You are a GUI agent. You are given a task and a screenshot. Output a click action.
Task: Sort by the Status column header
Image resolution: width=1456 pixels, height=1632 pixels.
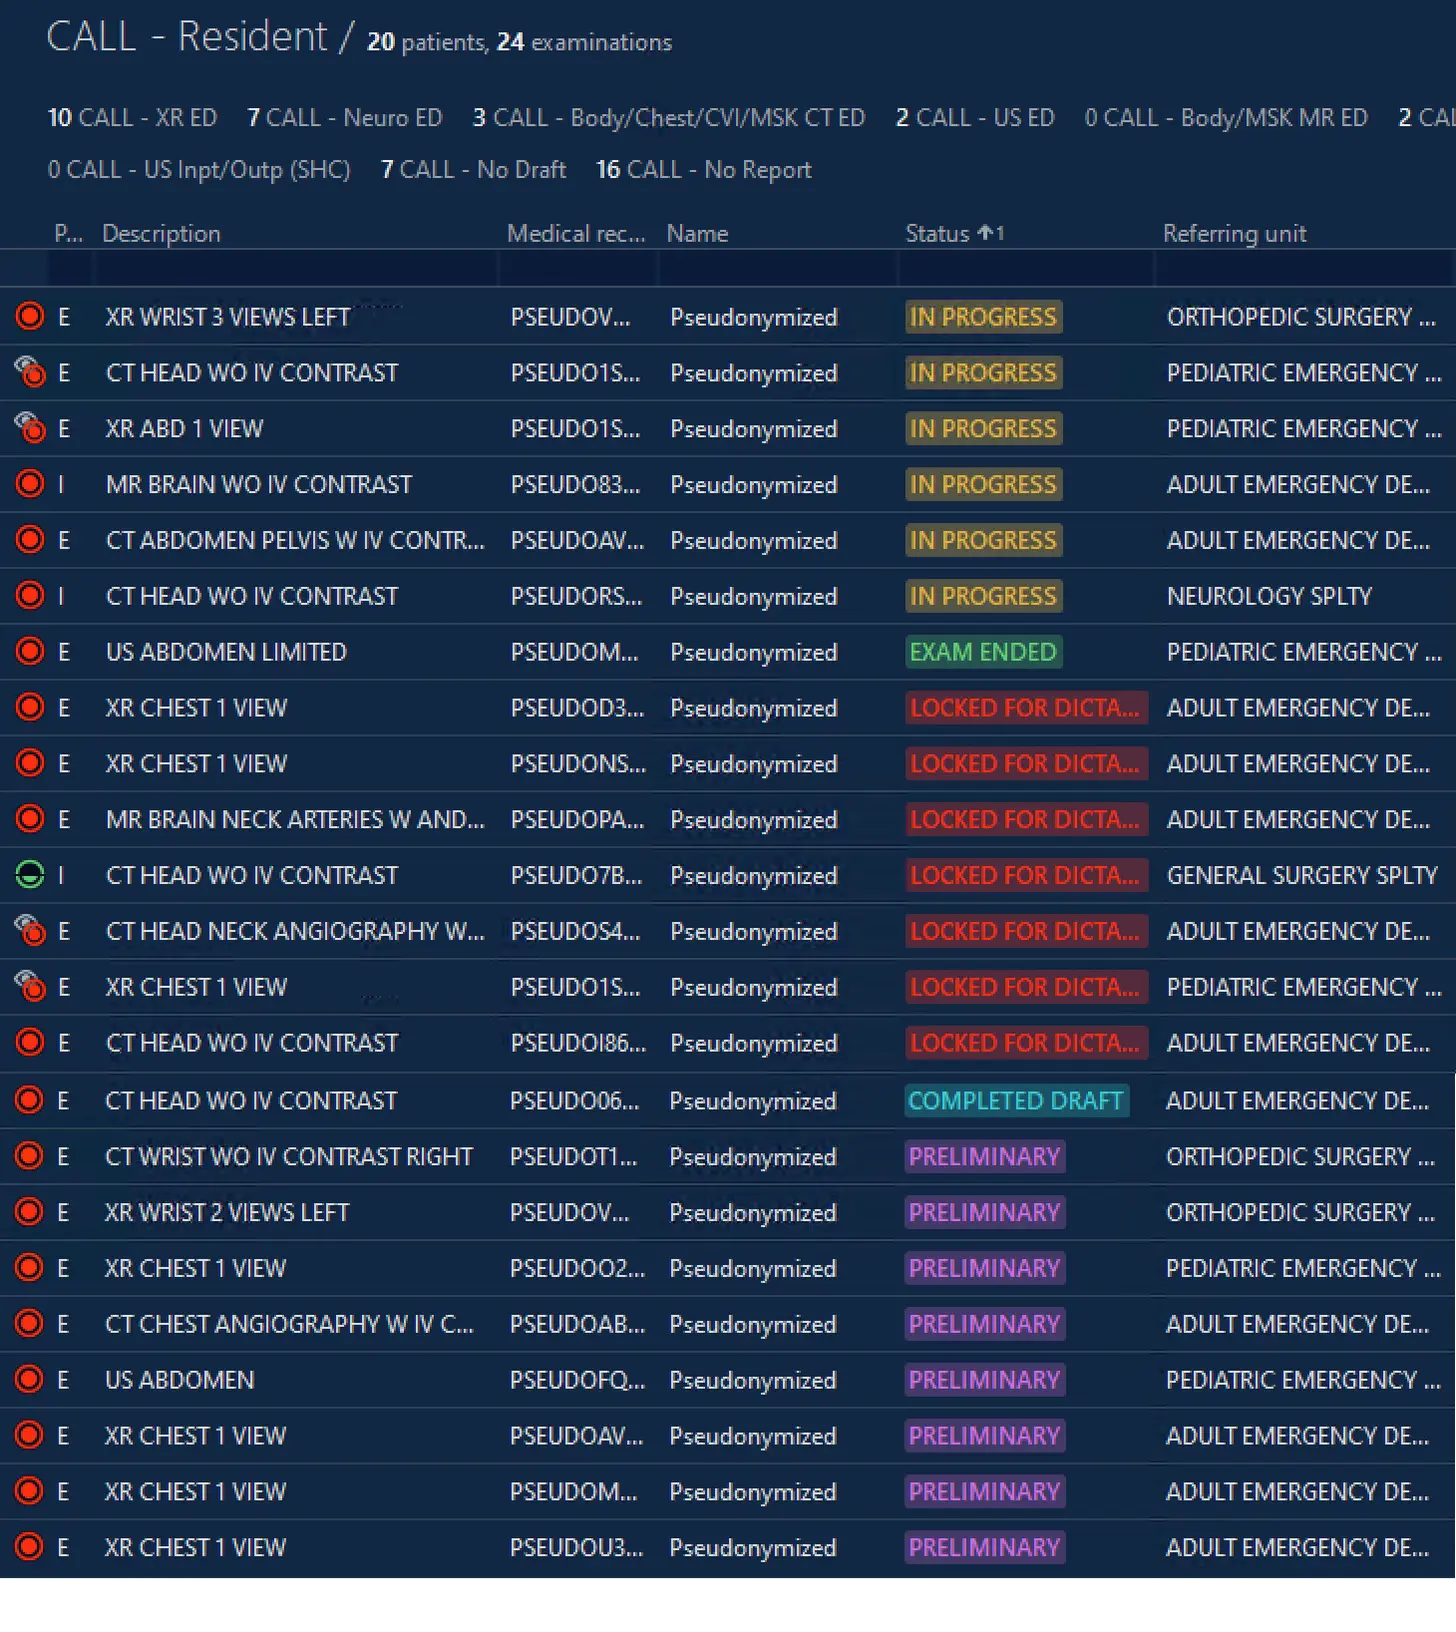[937, 234]
